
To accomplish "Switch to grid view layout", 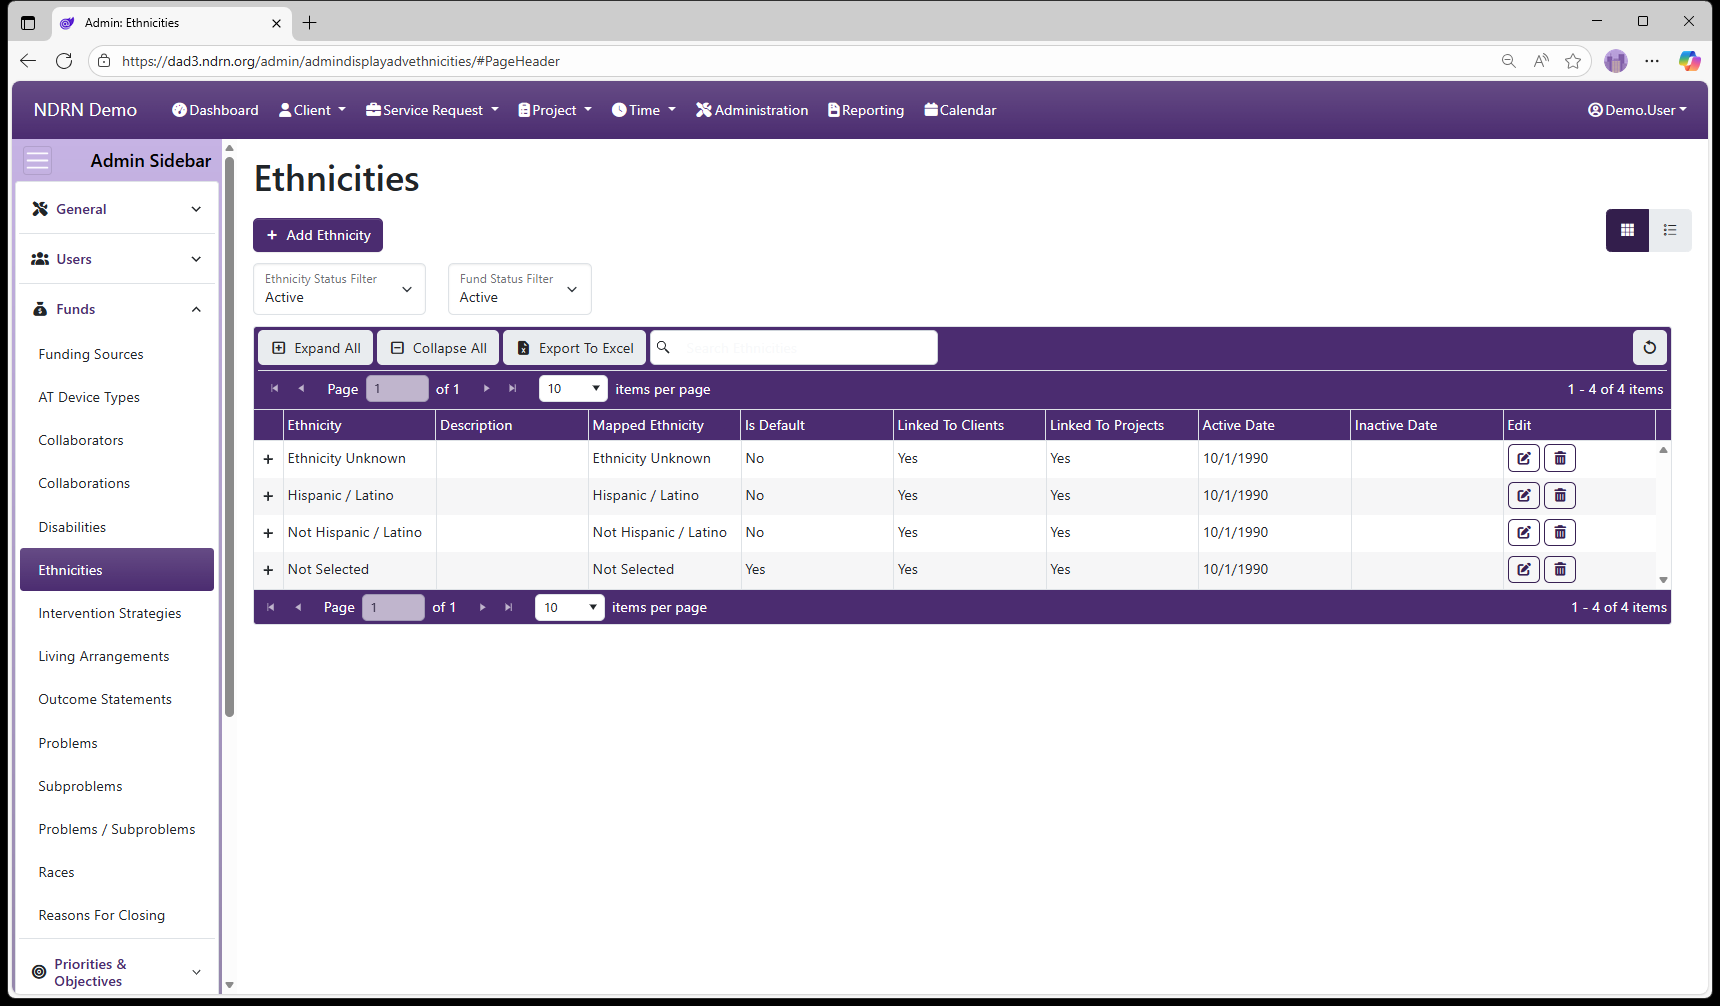I will 1627,230.
